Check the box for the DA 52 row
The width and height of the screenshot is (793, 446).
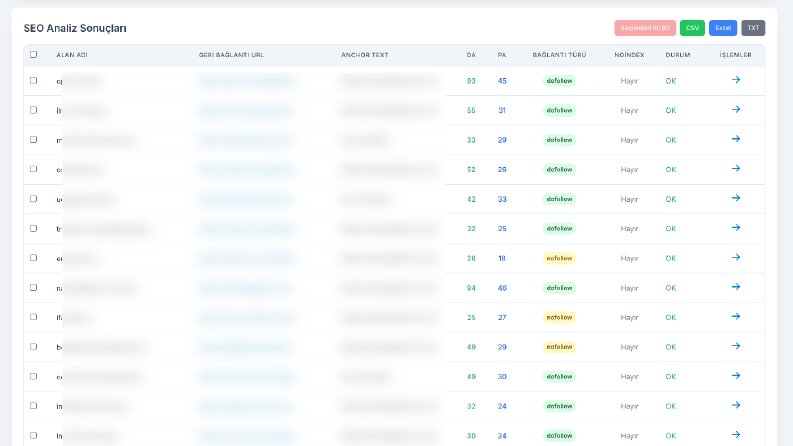coord(33,169)
